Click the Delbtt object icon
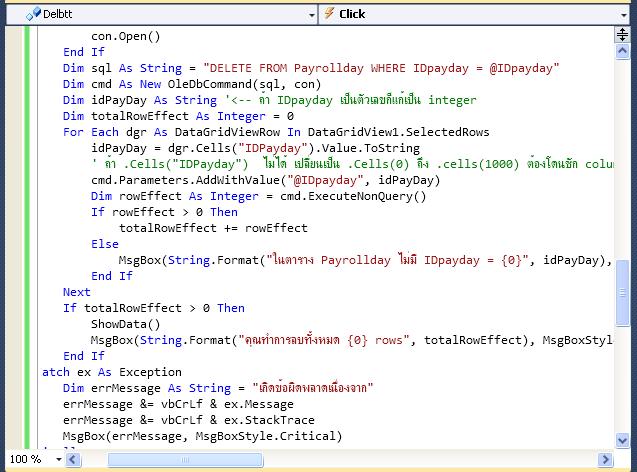Image resolution: width=637 pixels, height=472 pixels. (x=33, y=14)
